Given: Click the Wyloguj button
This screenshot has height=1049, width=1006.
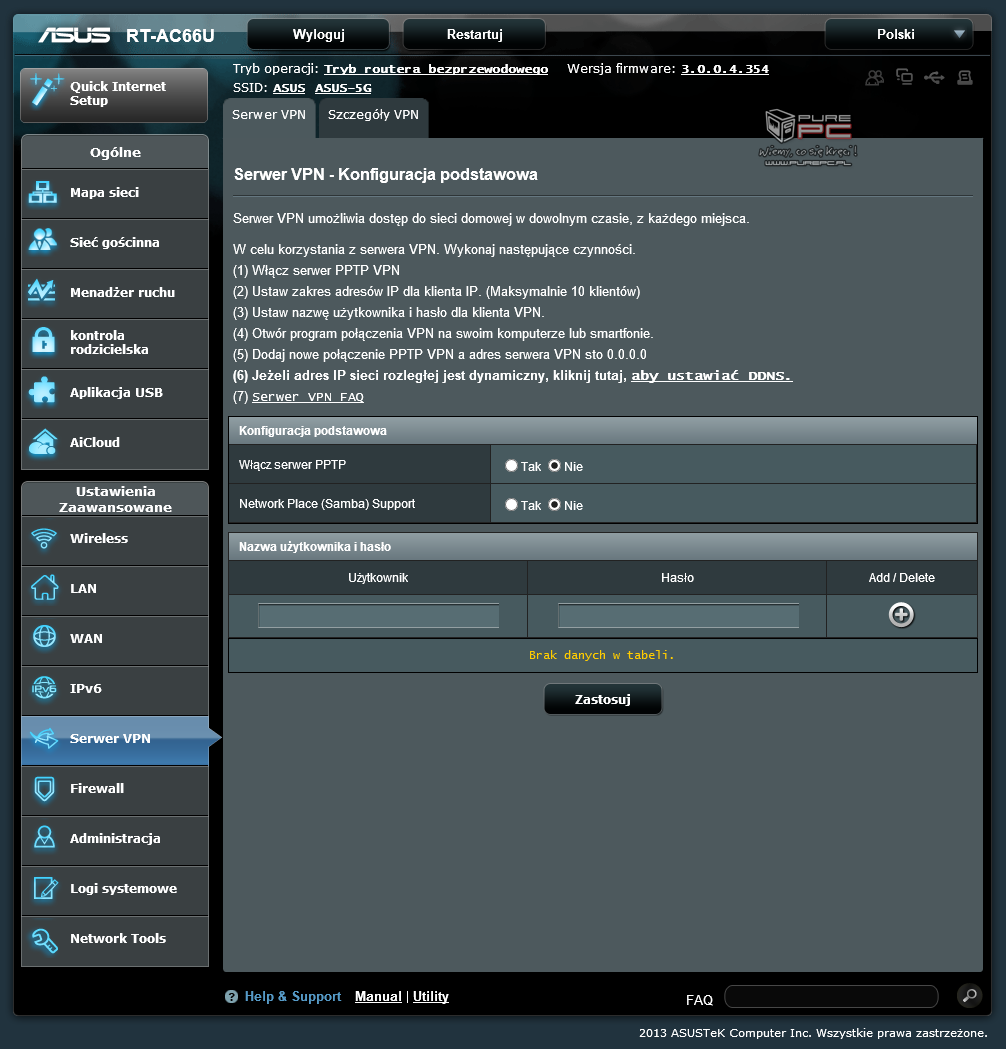Looking at the screenshot, I should click(318, 34).
